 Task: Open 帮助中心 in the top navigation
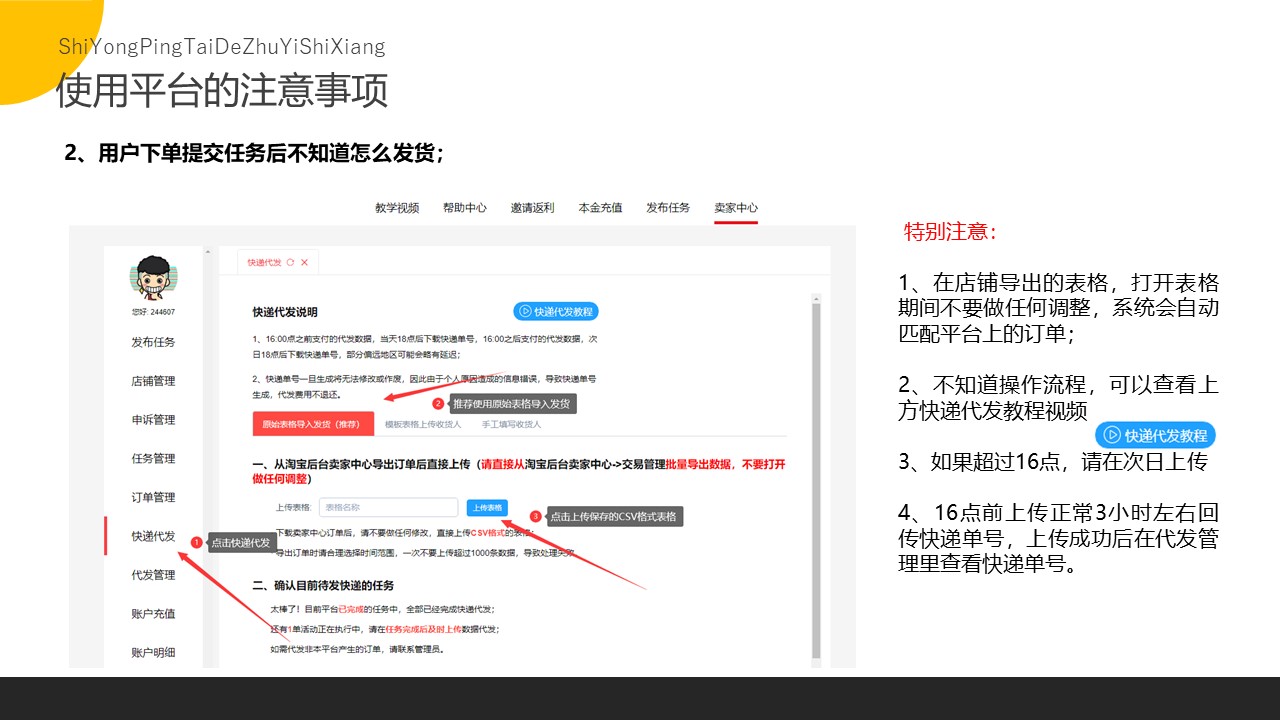(x=465, y=208)
